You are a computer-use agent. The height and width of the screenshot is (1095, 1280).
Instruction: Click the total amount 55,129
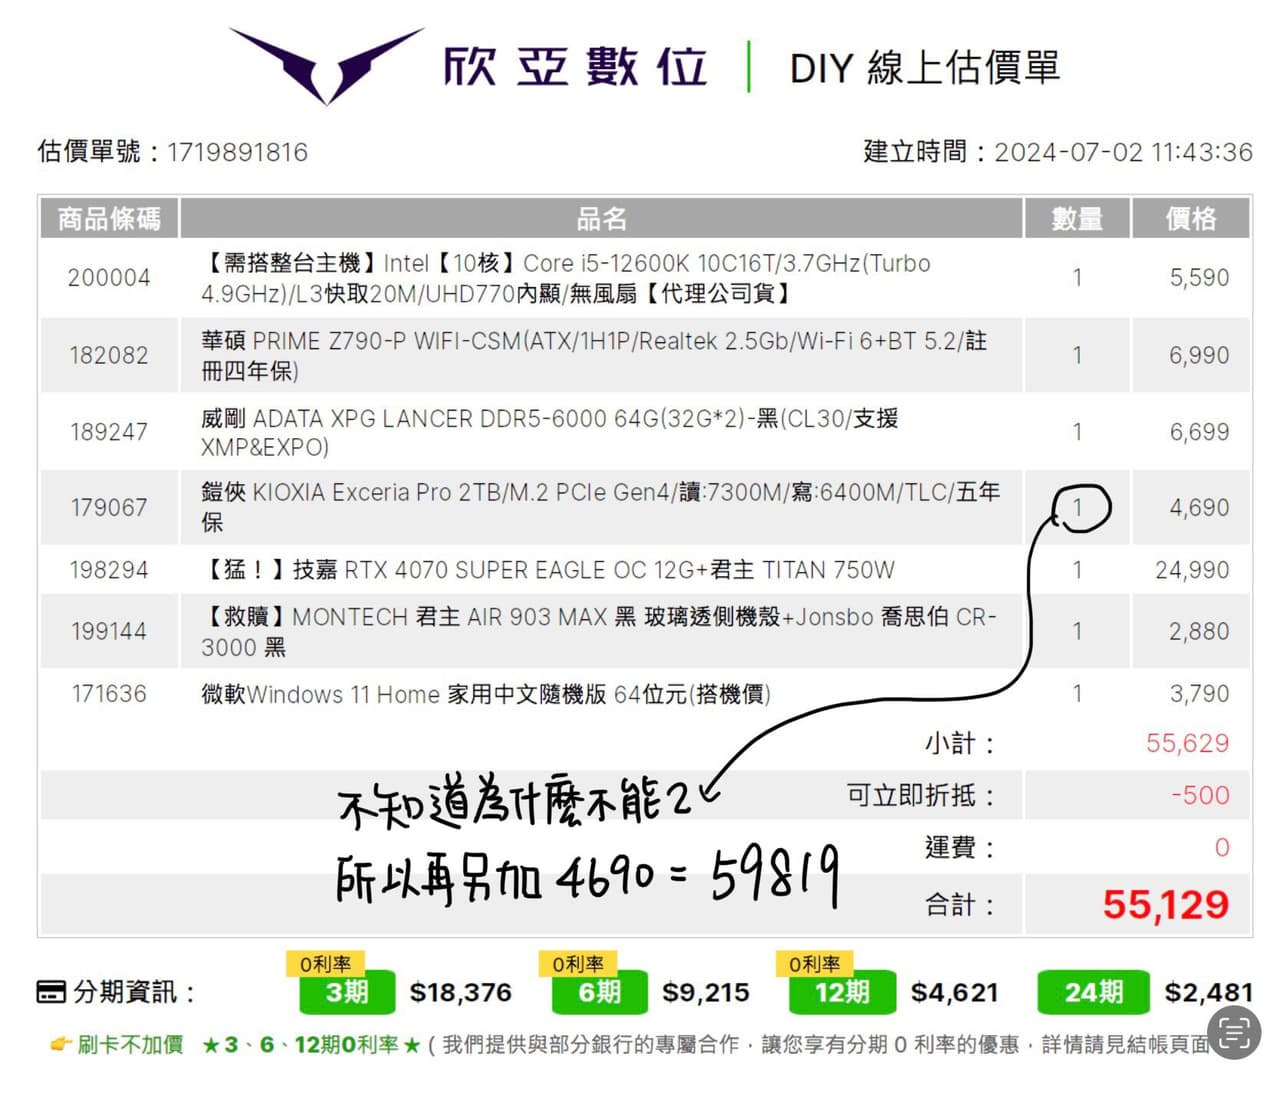coord(1165,905)
